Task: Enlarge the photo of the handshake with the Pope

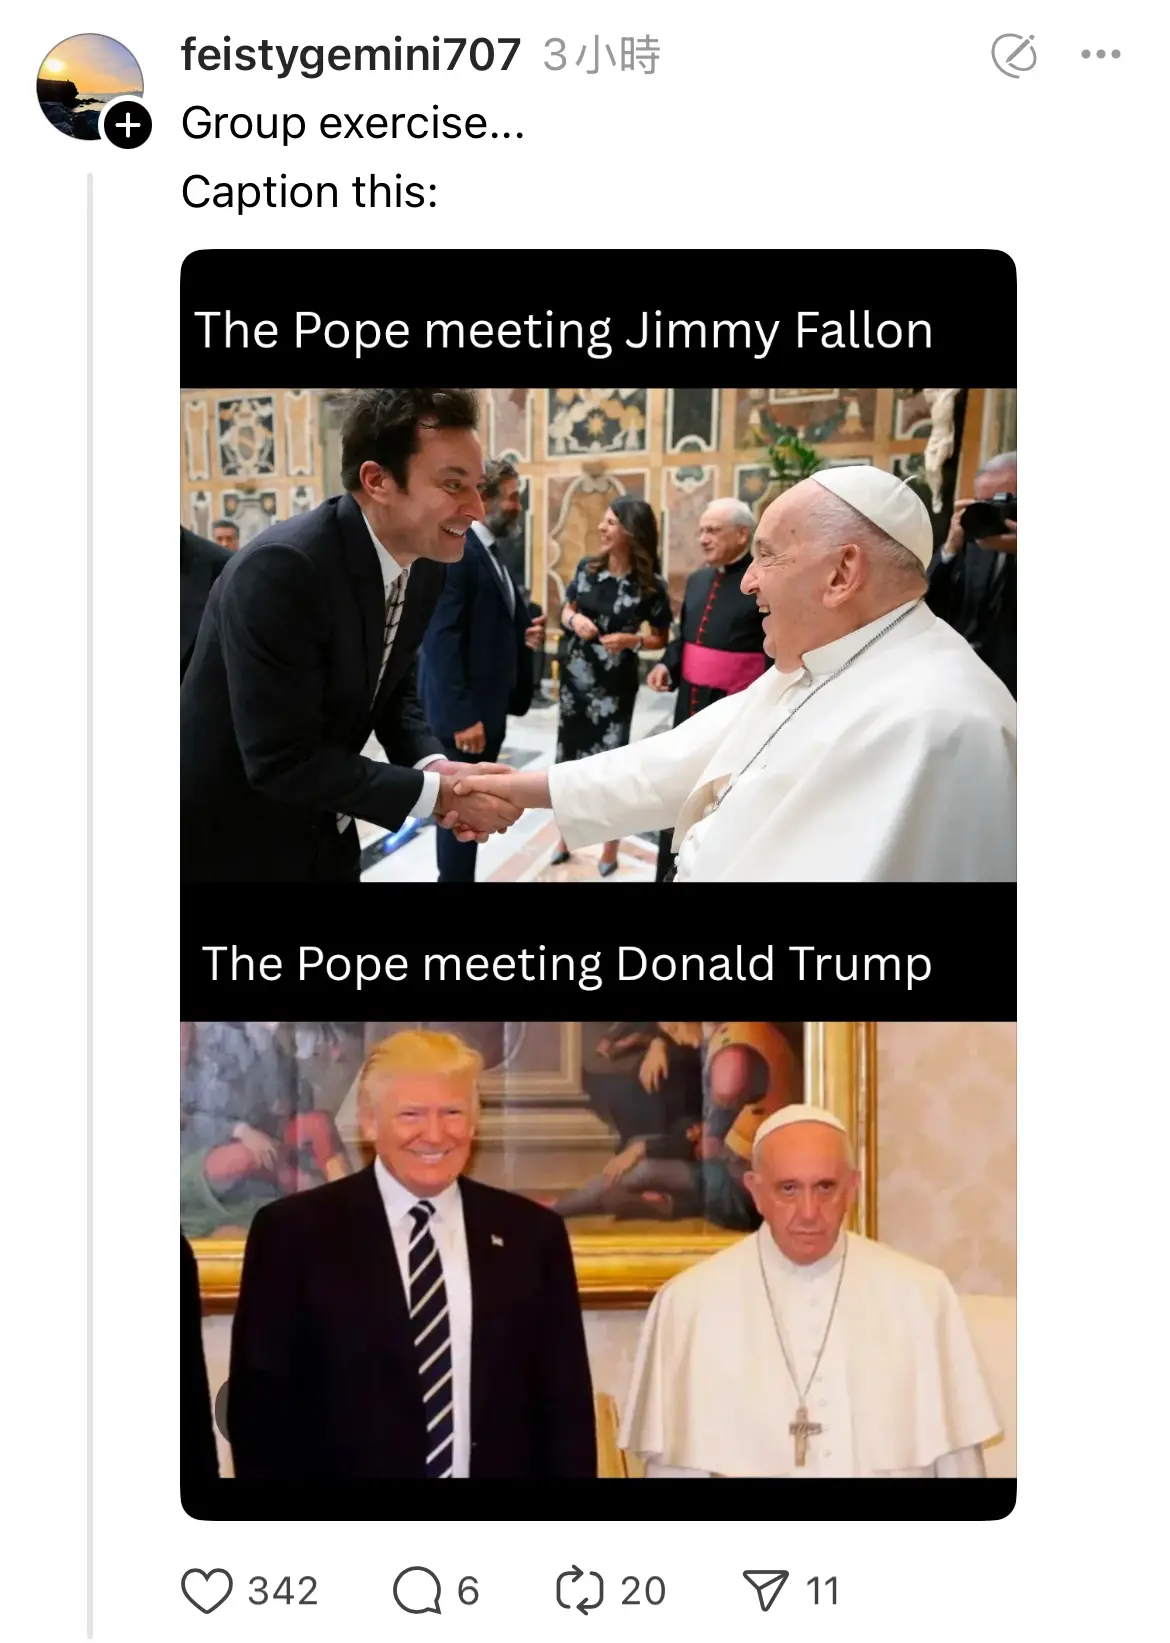Action: [598, 635]
